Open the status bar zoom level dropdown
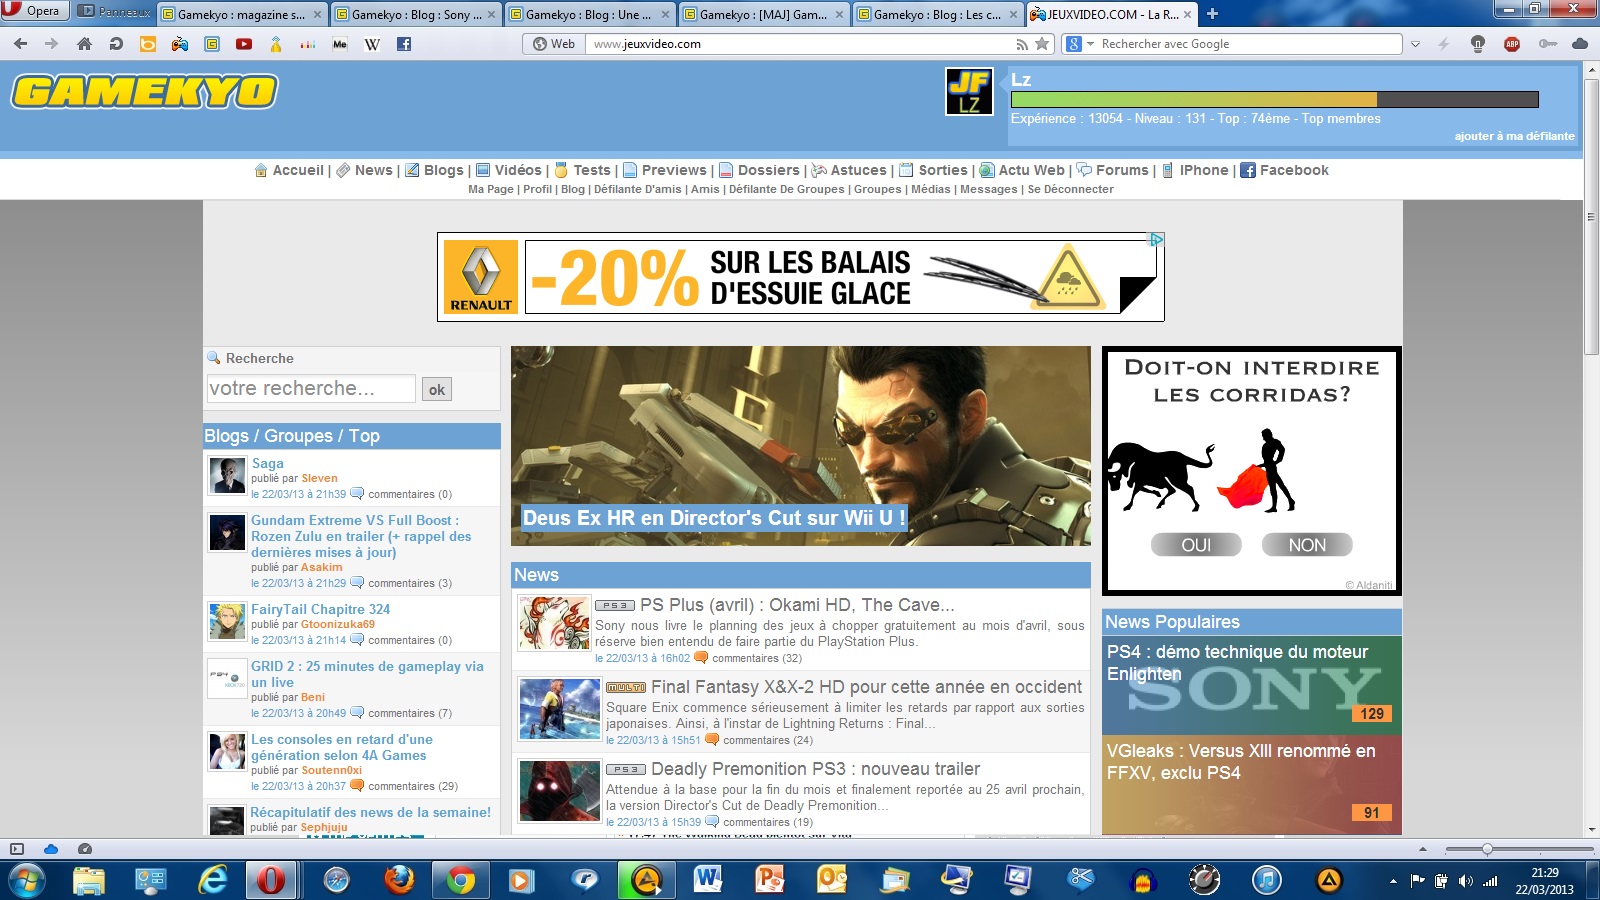 tap(1423, 849)
